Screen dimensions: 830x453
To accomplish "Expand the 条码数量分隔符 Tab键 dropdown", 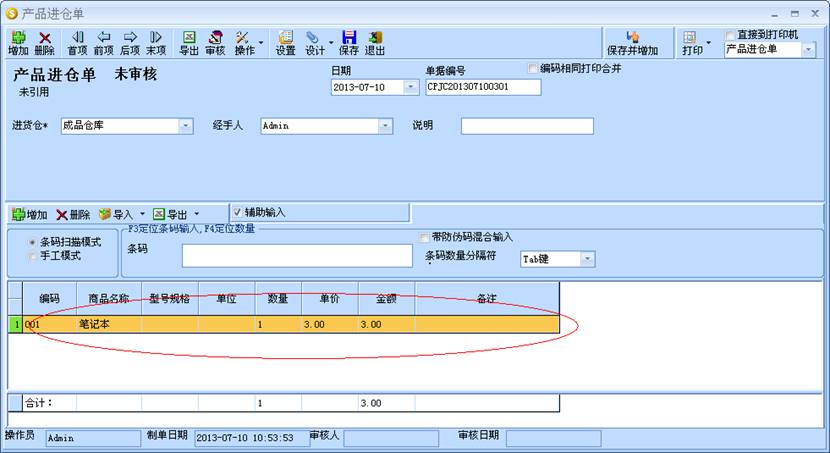I will 587,259.
